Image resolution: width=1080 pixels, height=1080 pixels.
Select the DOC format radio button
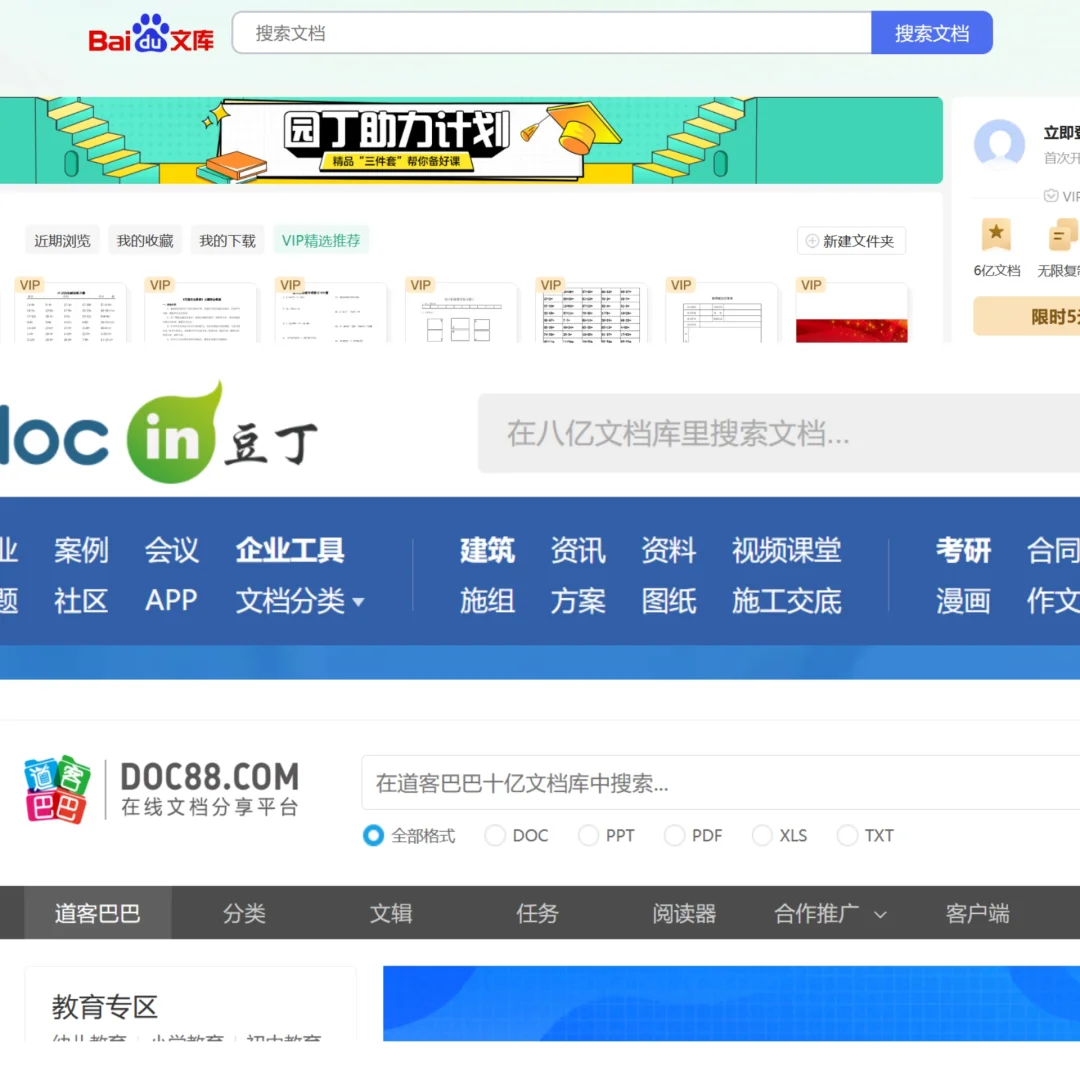(495, 835)
